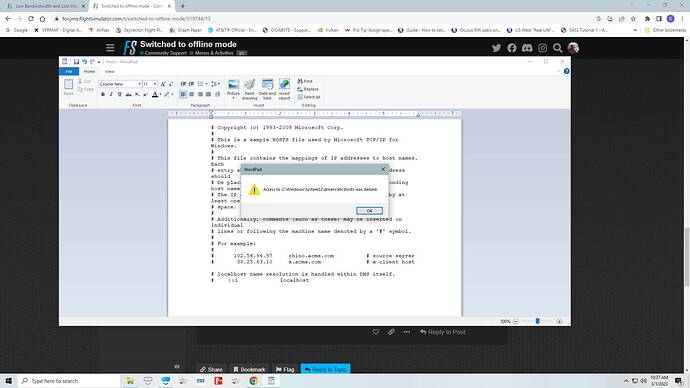Click the Shrink font icon
The width and height of the screenshot is (690, 388).
point(171,84)
